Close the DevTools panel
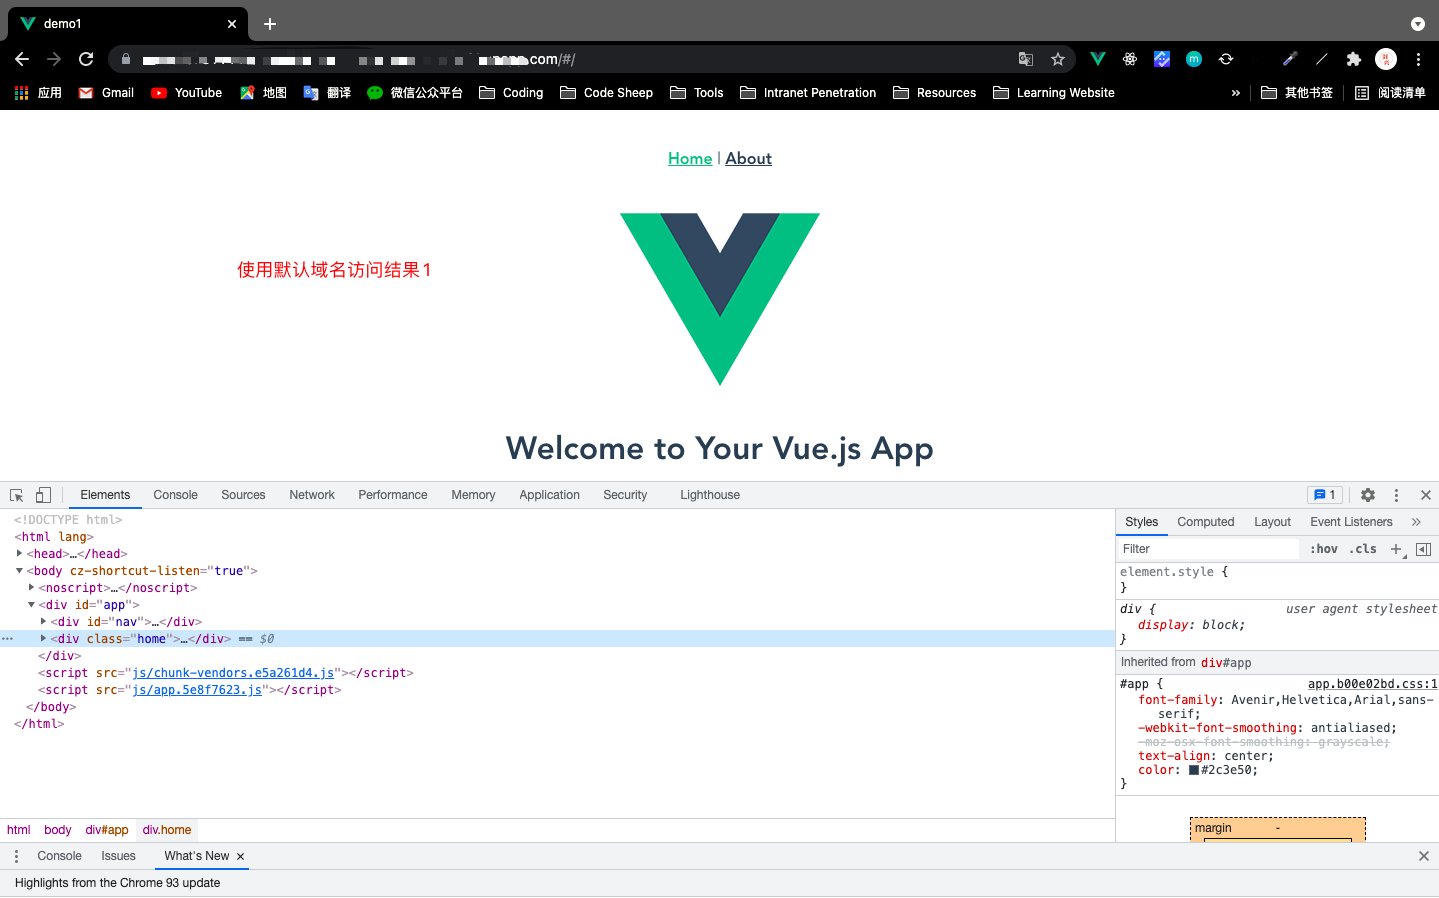Image resolution: width=1439 pixels, height=898 pixels. click(1426, 495)
